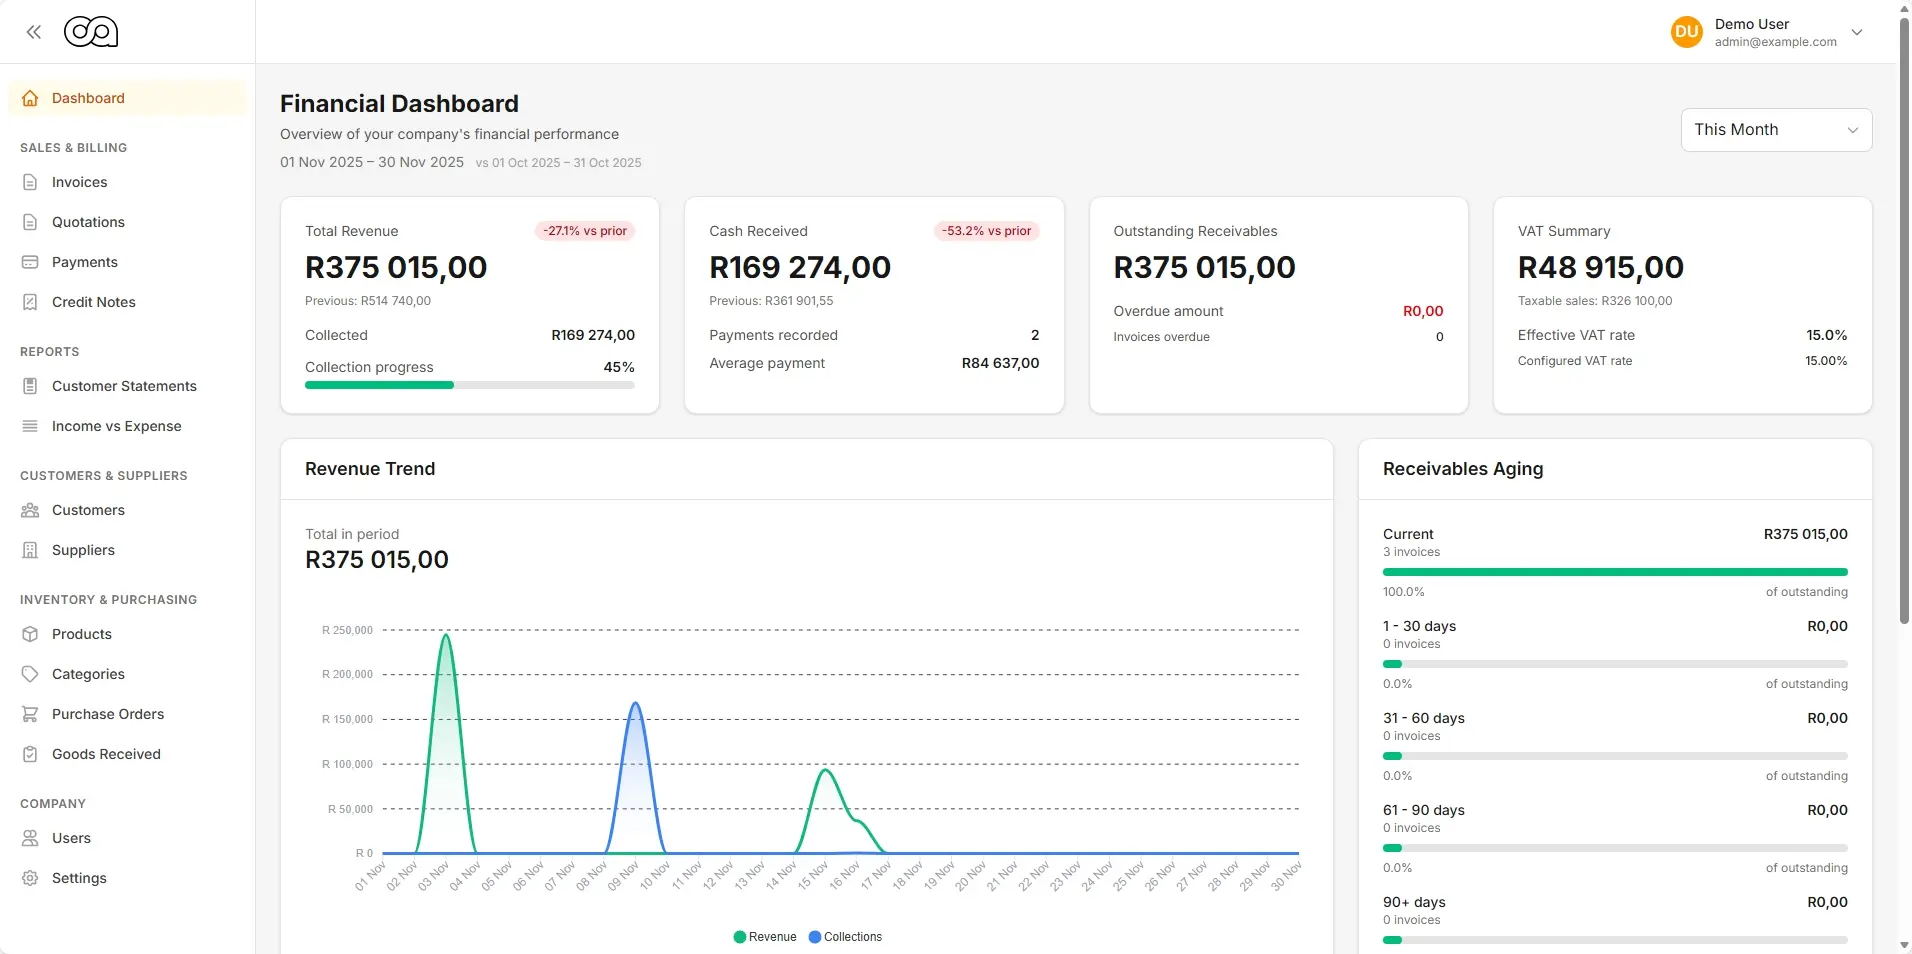1912x954 pixels.
Task: Toggle Collections series in chart legend
Action: (x=845, y=937)
